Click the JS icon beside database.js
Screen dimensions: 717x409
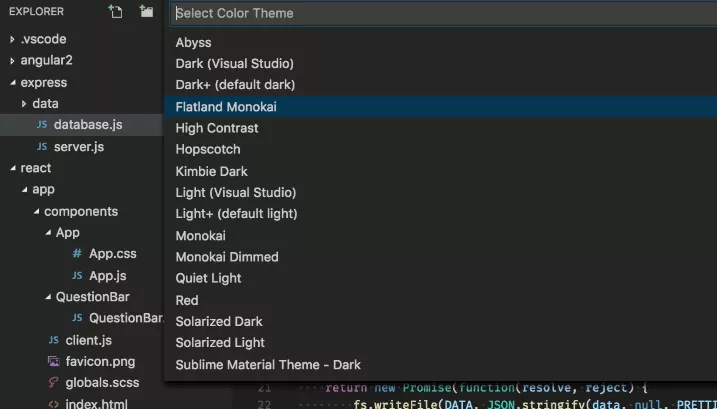point(42,124)
